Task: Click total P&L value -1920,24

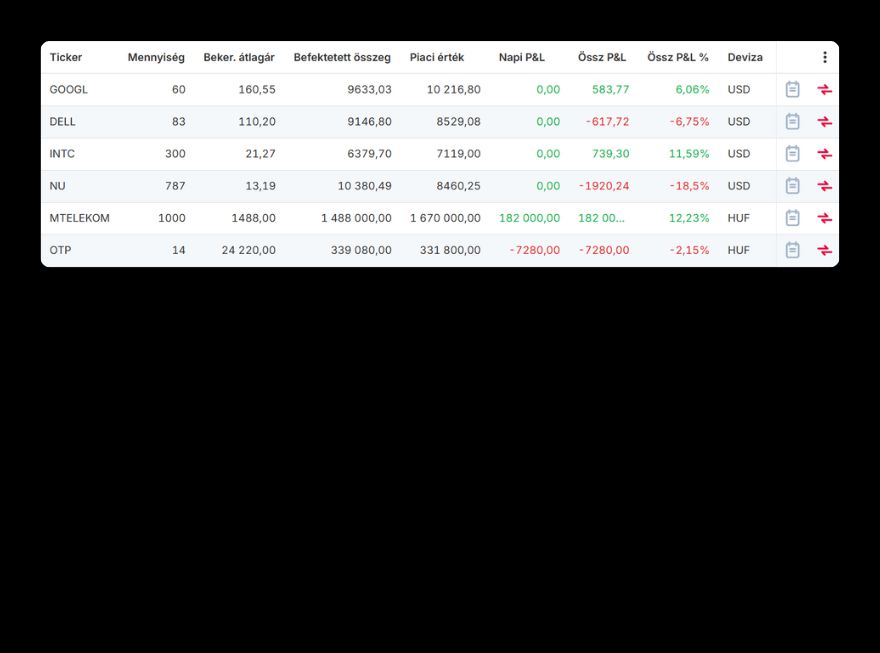Action: click(604, 186)
